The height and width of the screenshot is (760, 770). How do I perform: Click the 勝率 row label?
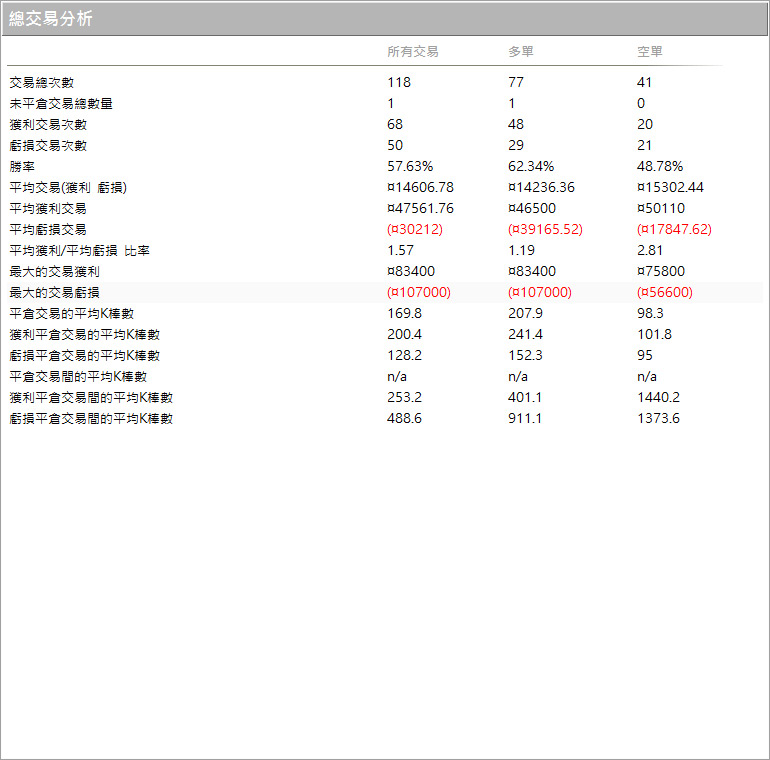click(x=21, y=167)
